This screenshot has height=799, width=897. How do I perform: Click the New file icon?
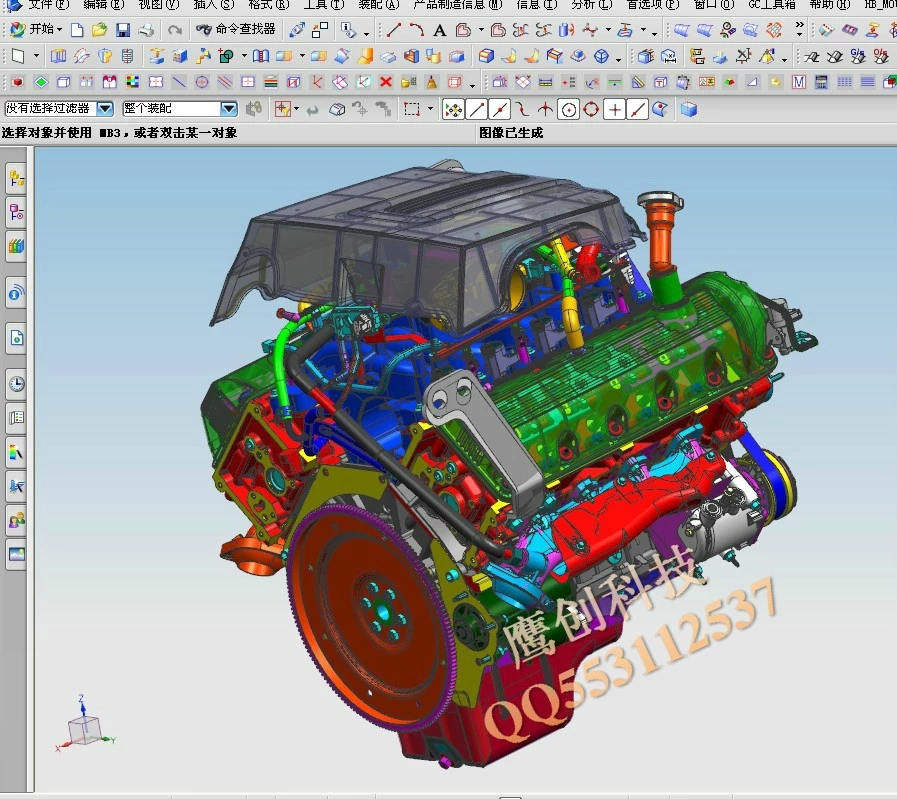pos(77,30)
